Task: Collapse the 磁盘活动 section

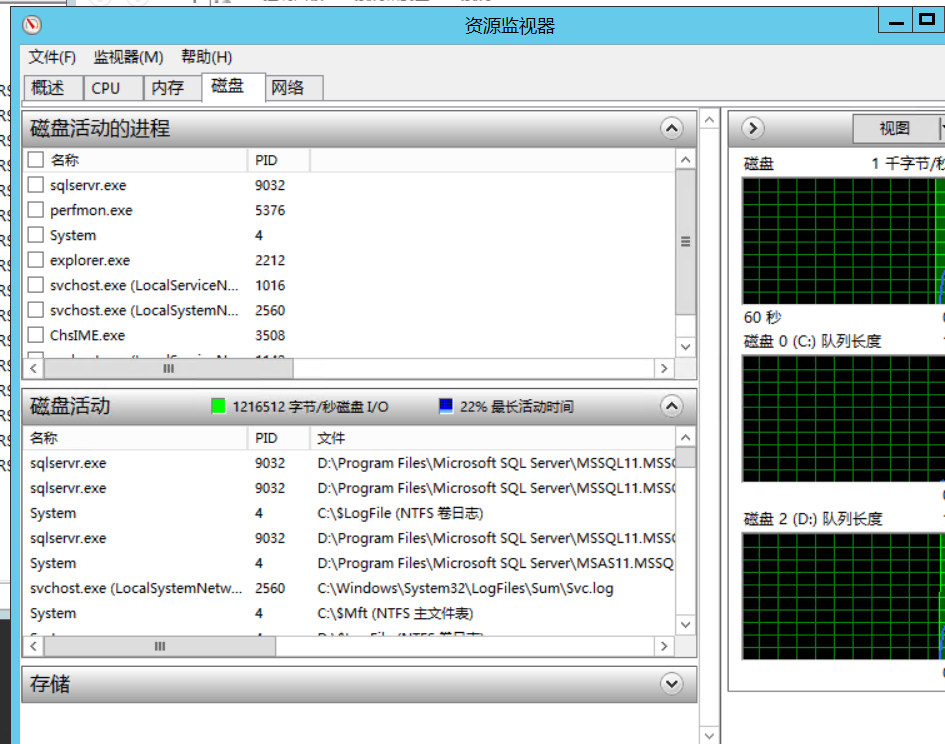Action: coord(671,406)
